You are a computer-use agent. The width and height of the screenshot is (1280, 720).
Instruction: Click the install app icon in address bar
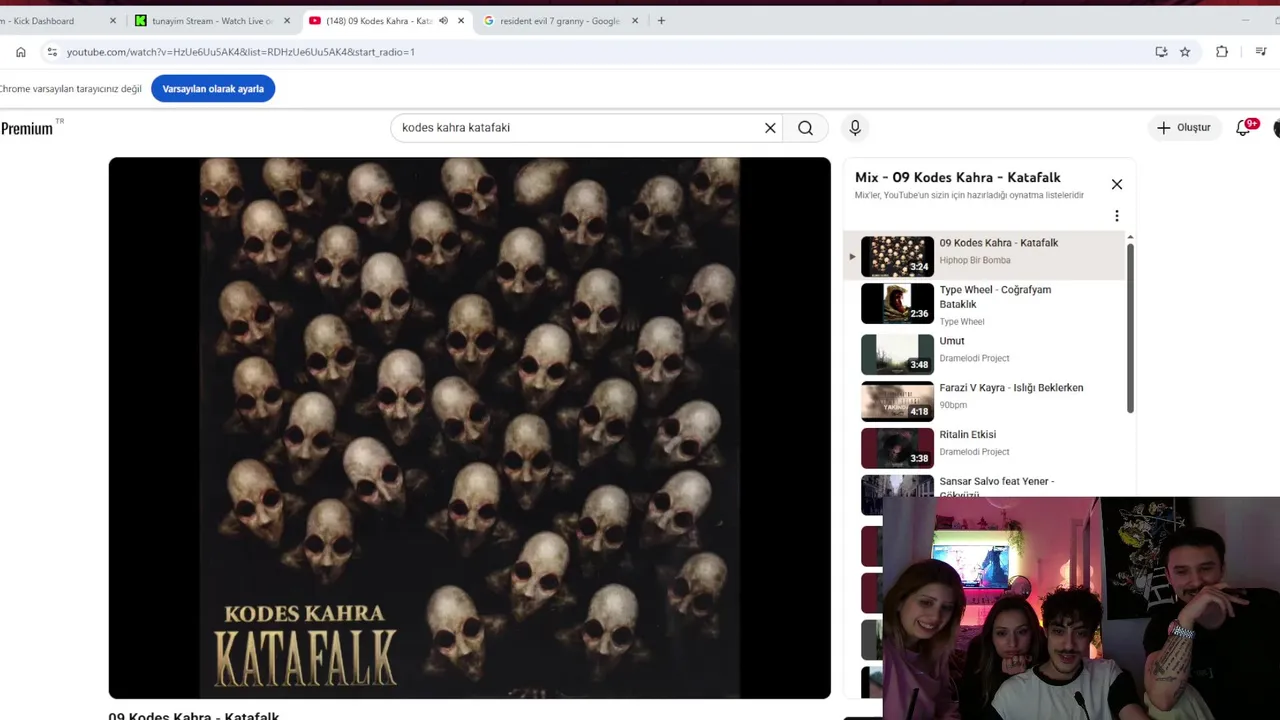click(x=1161, y=52)
